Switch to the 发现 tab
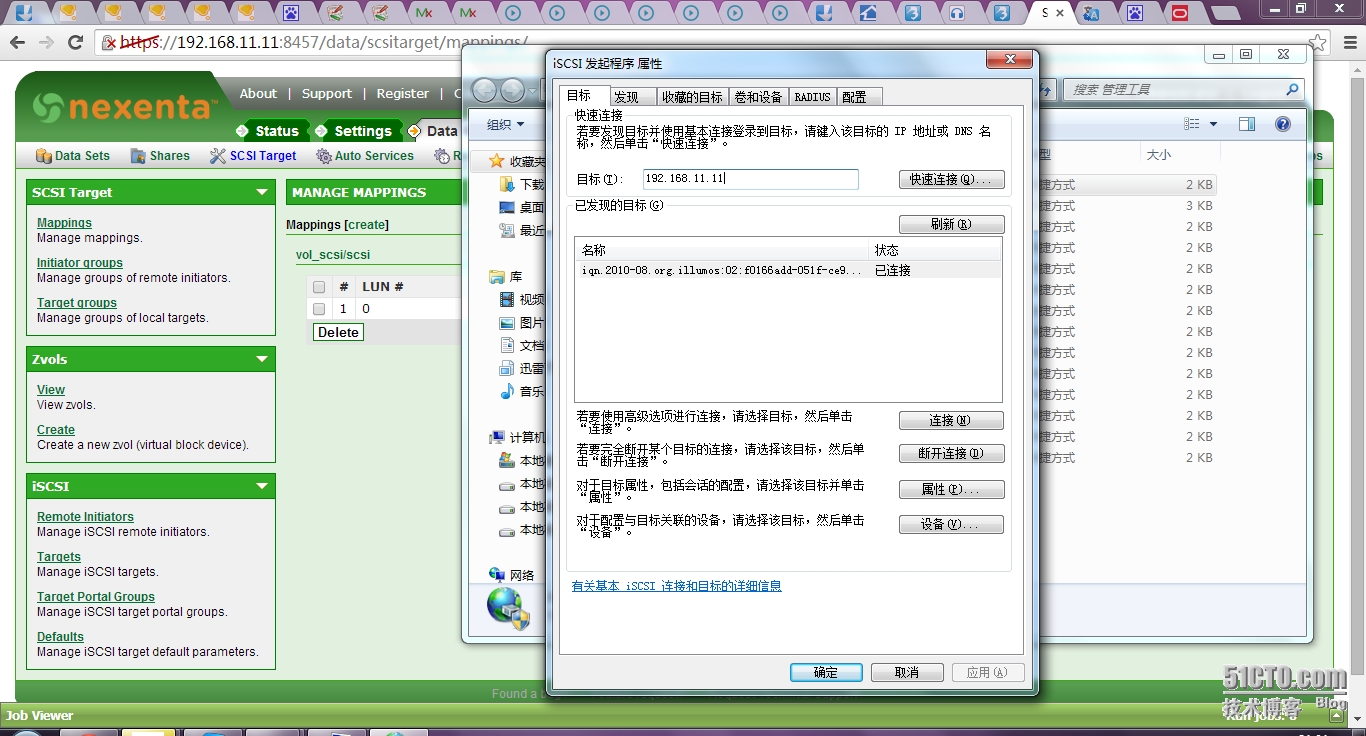 (x=632, y=97)
